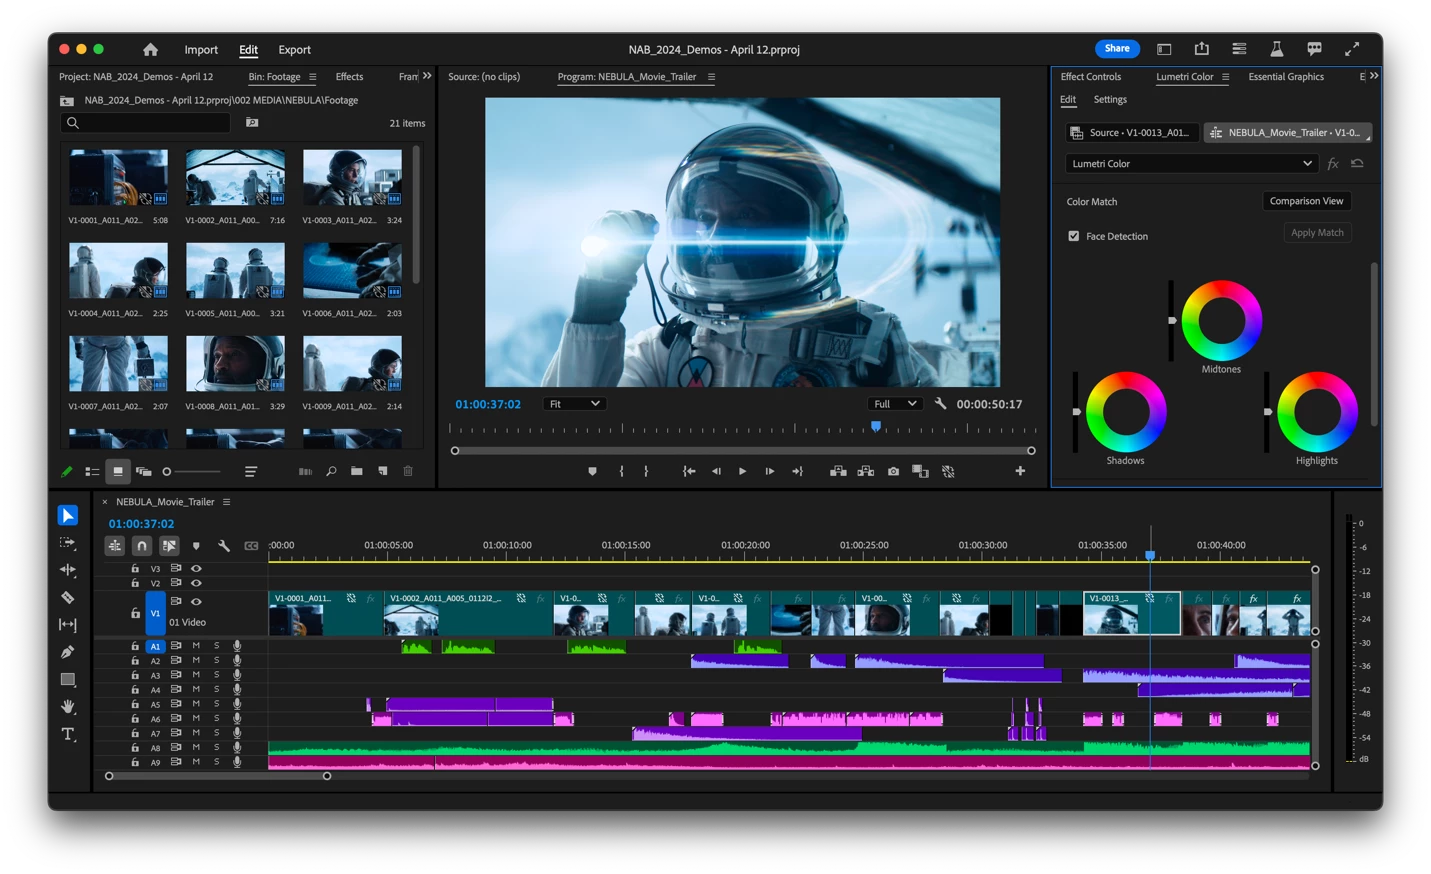Switch to the Effect Controls tab

point(1090,77)
